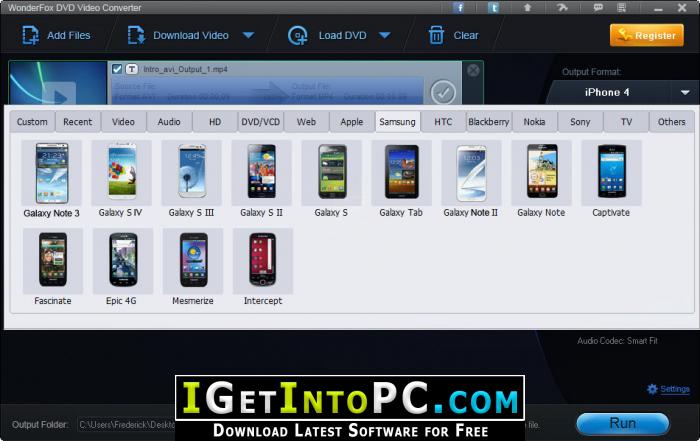Select the Galaxy Note device icon
This screenshot has width=700, height=441.
pyautogui.click(x=542, y=173)
